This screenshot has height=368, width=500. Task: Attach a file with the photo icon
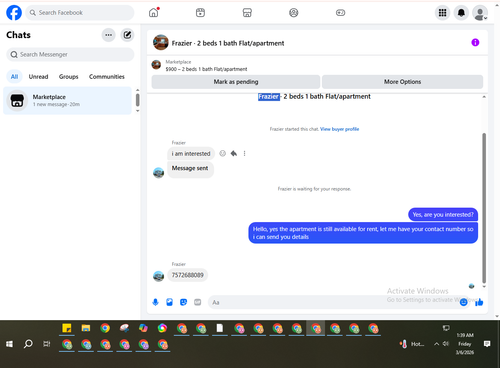click(169, 302)
